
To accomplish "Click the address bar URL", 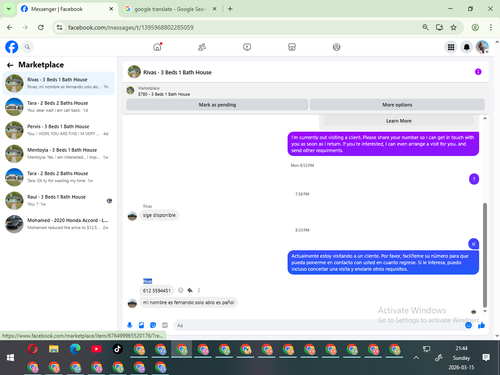I will tap(131, 27).
